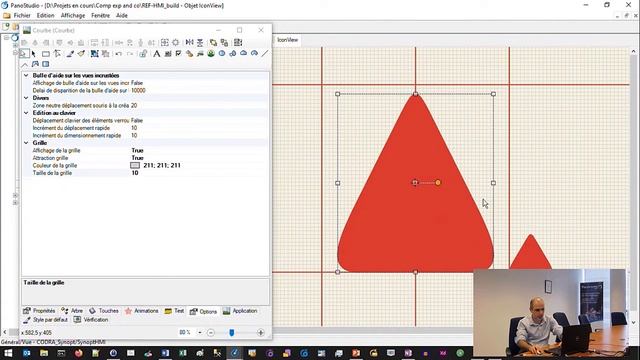Open the Affichage menu
This screenshot has height=360, width=640.
point(73,16)
